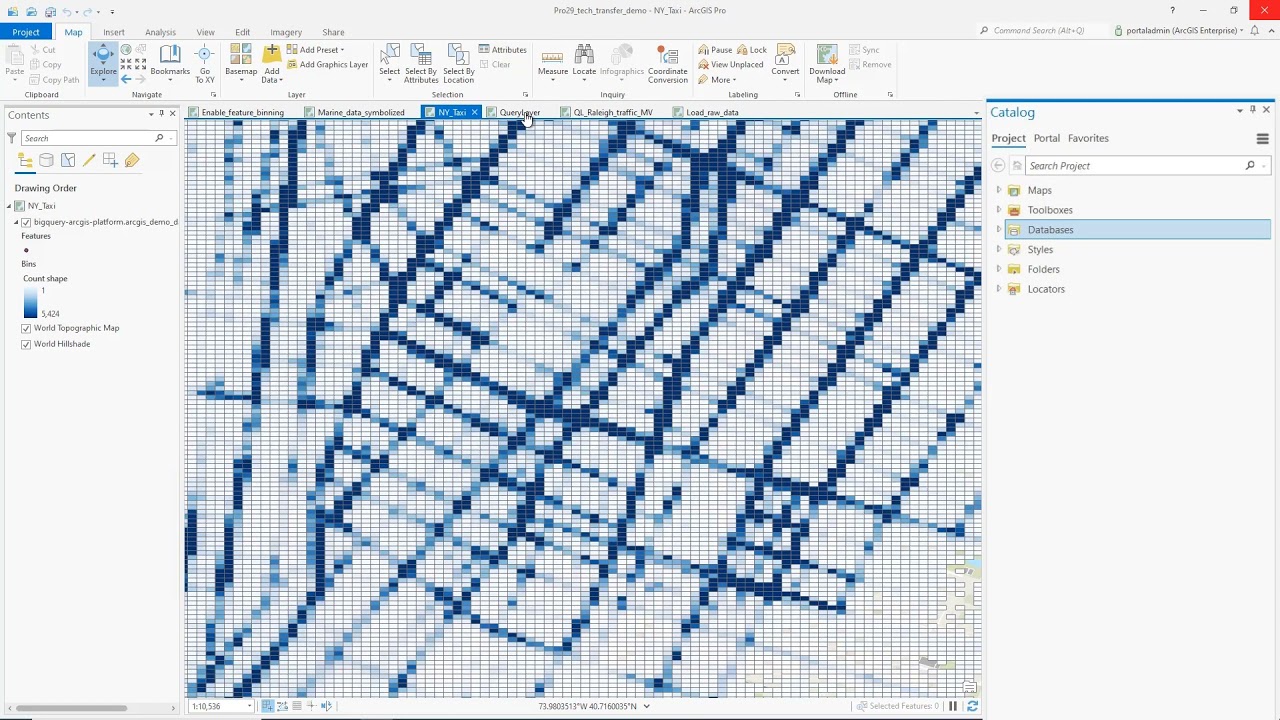Switch Contents to List By Labeling

pos(132,160)
